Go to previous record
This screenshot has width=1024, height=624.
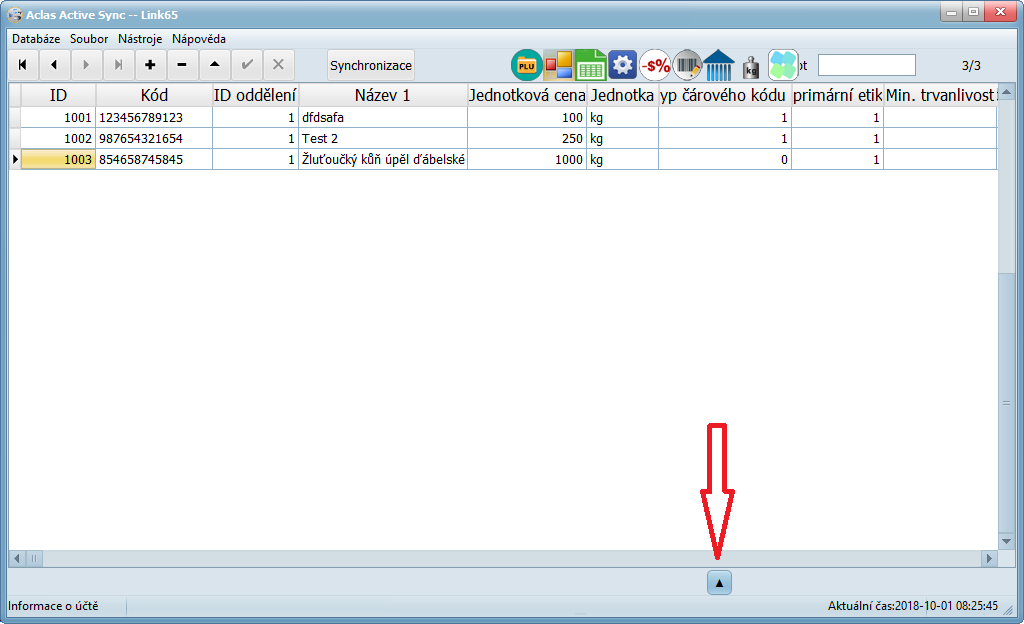point(54,65)
